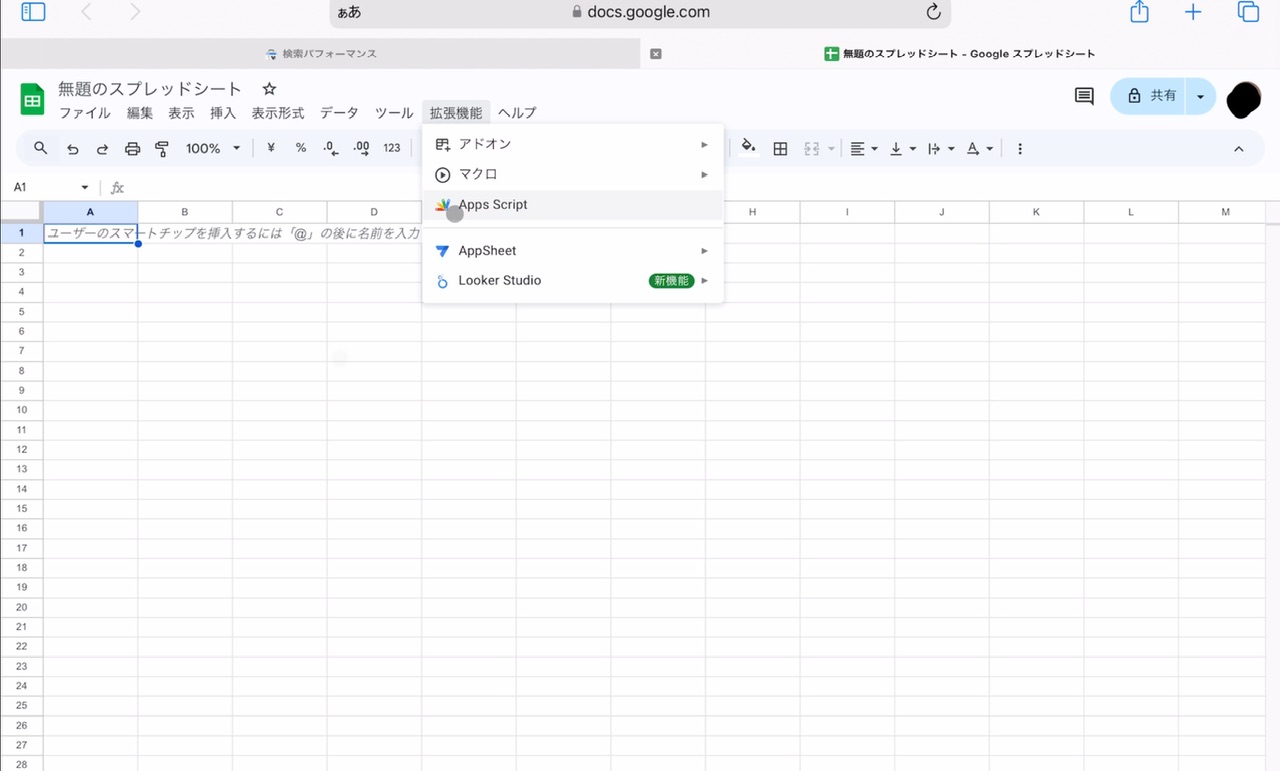Open the horizontal align dropdown
The height and width of the screenshot is (771, 1280).
pyautogui.click(x=864, y=148)
